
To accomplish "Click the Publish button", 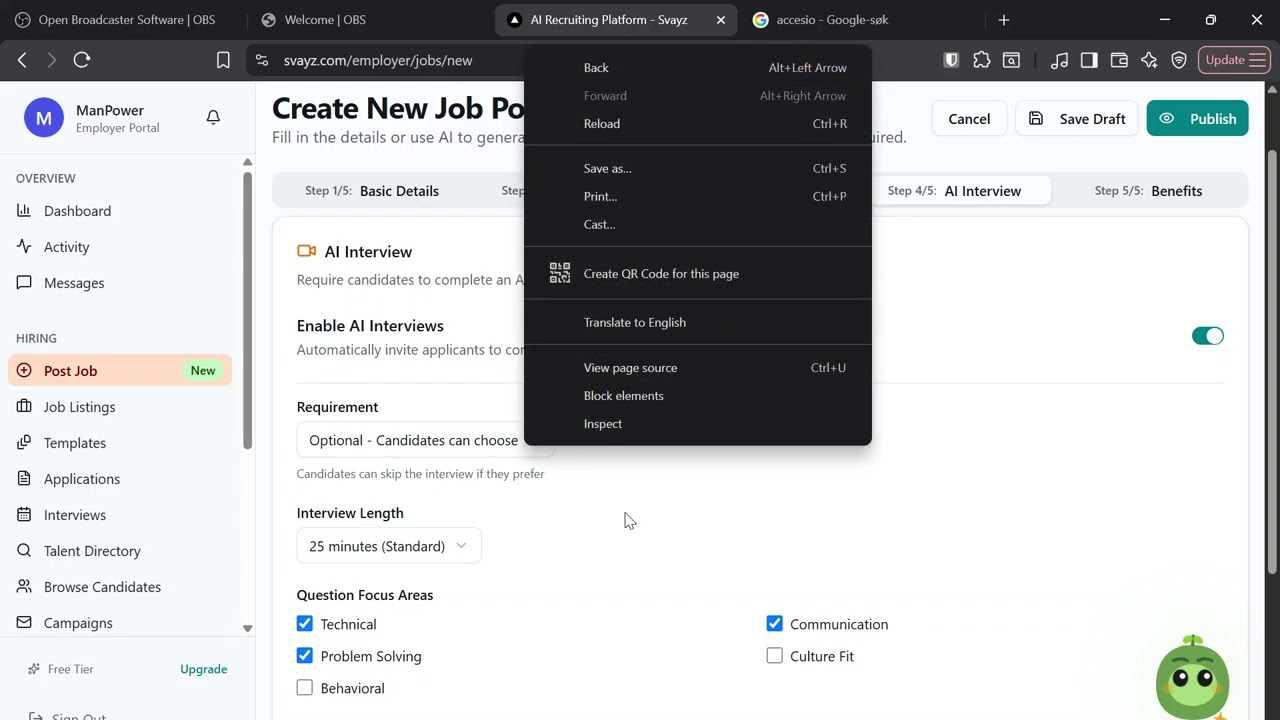I will tap(1197, 119).
